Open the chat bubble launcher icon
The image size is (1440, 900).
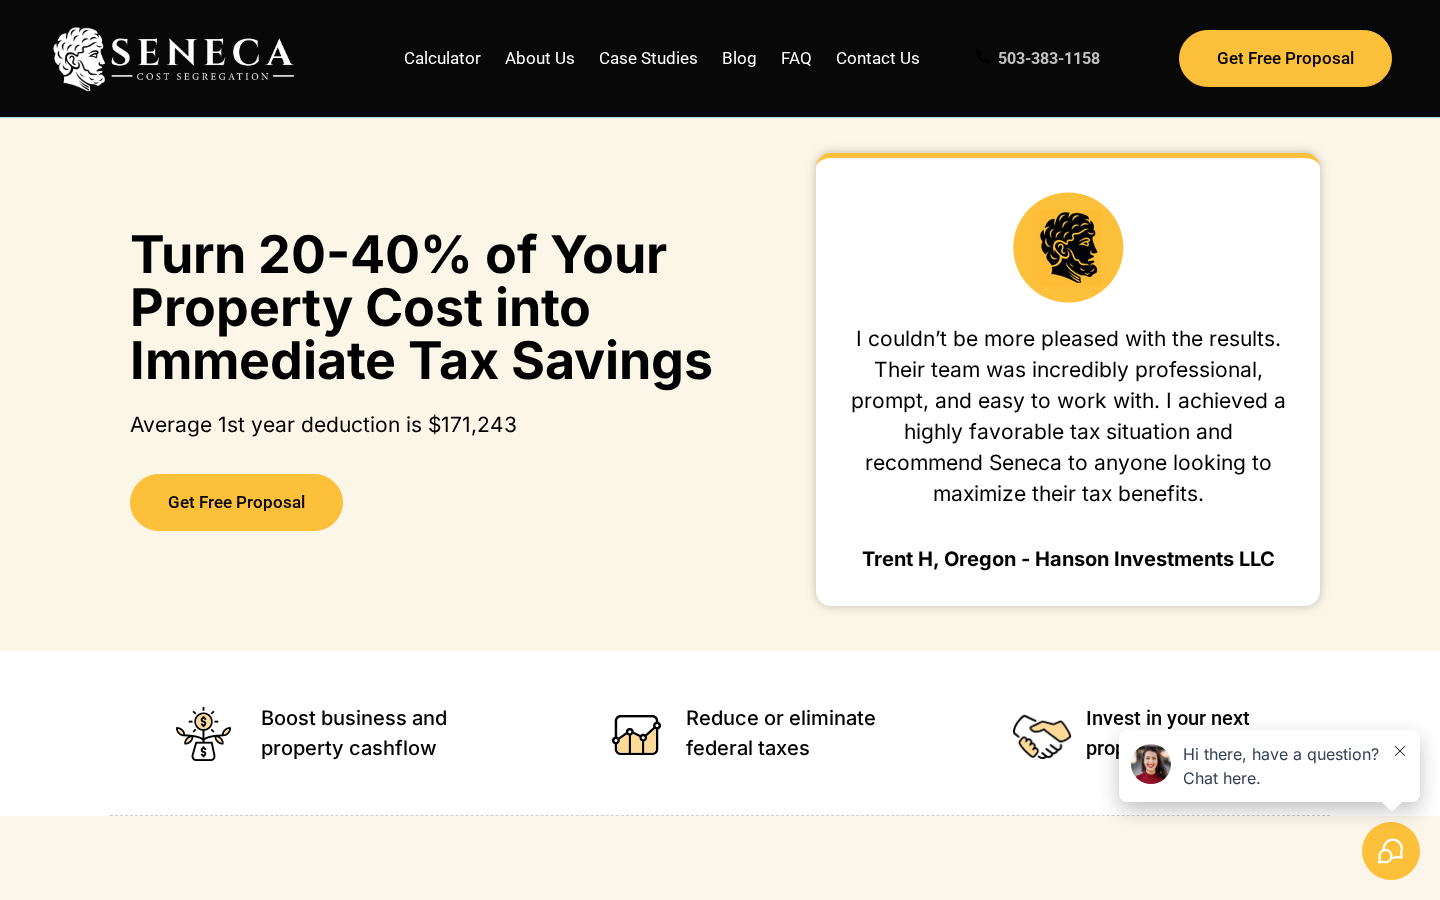(1390, 851)
